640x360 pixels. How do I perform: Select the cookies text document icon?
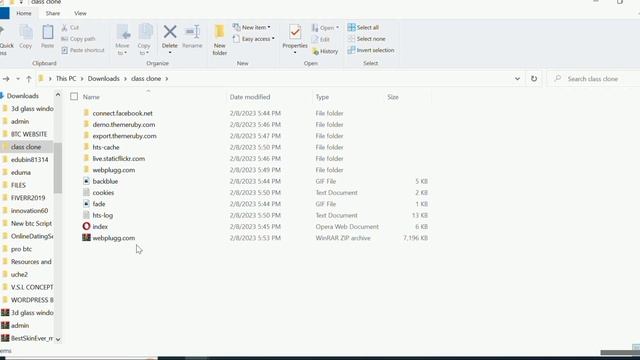click(x=86, y=192)
